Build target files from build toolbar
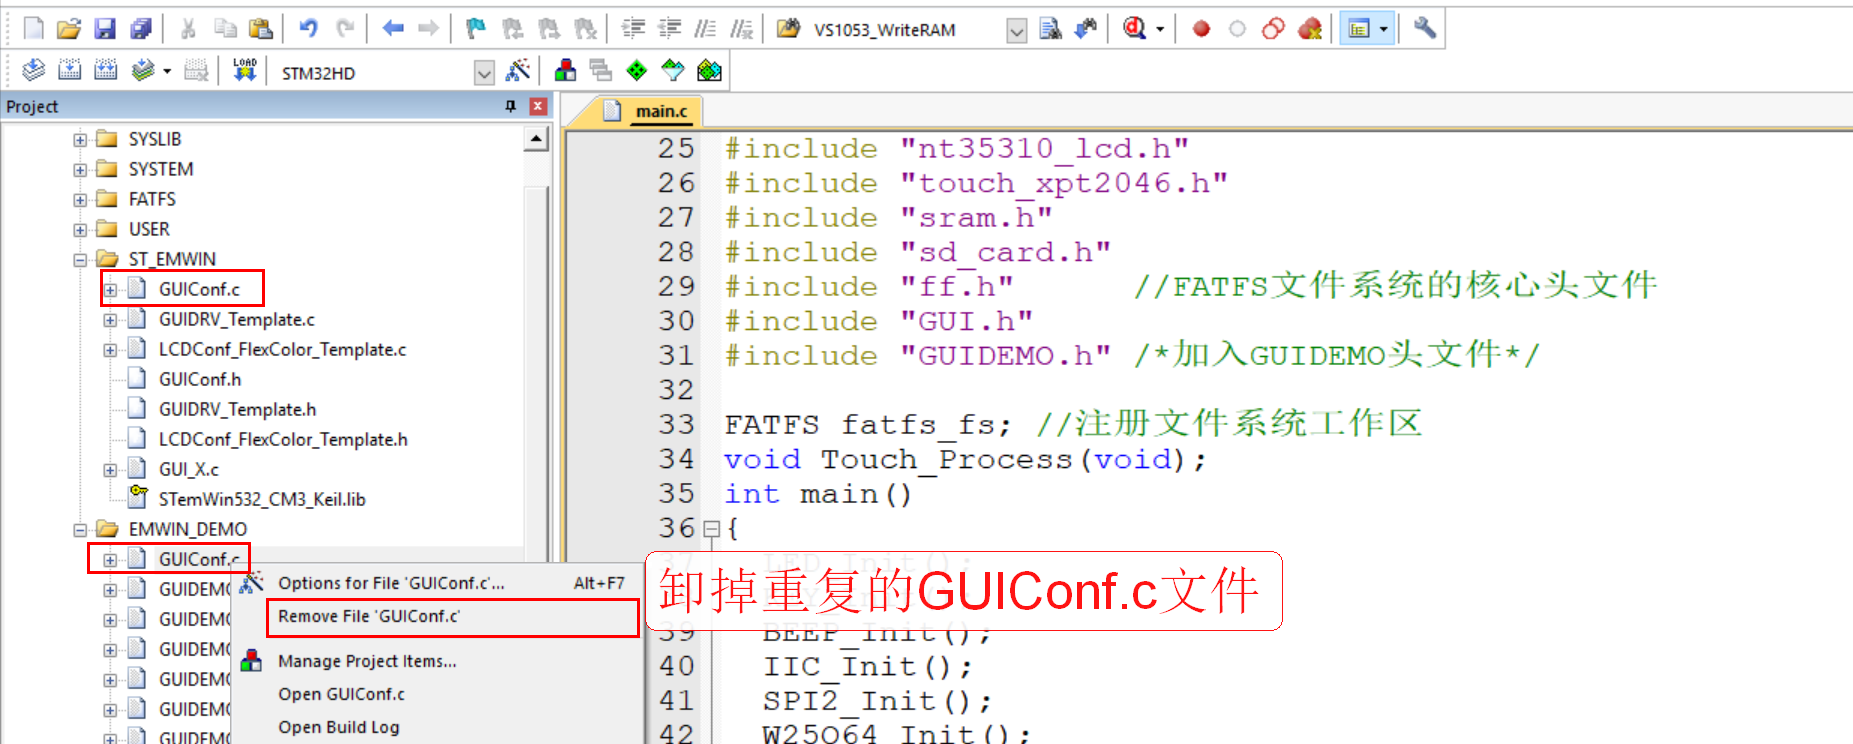Viewport: 1853px width, 744px height. pyautogui.click(x=70, y=70)
